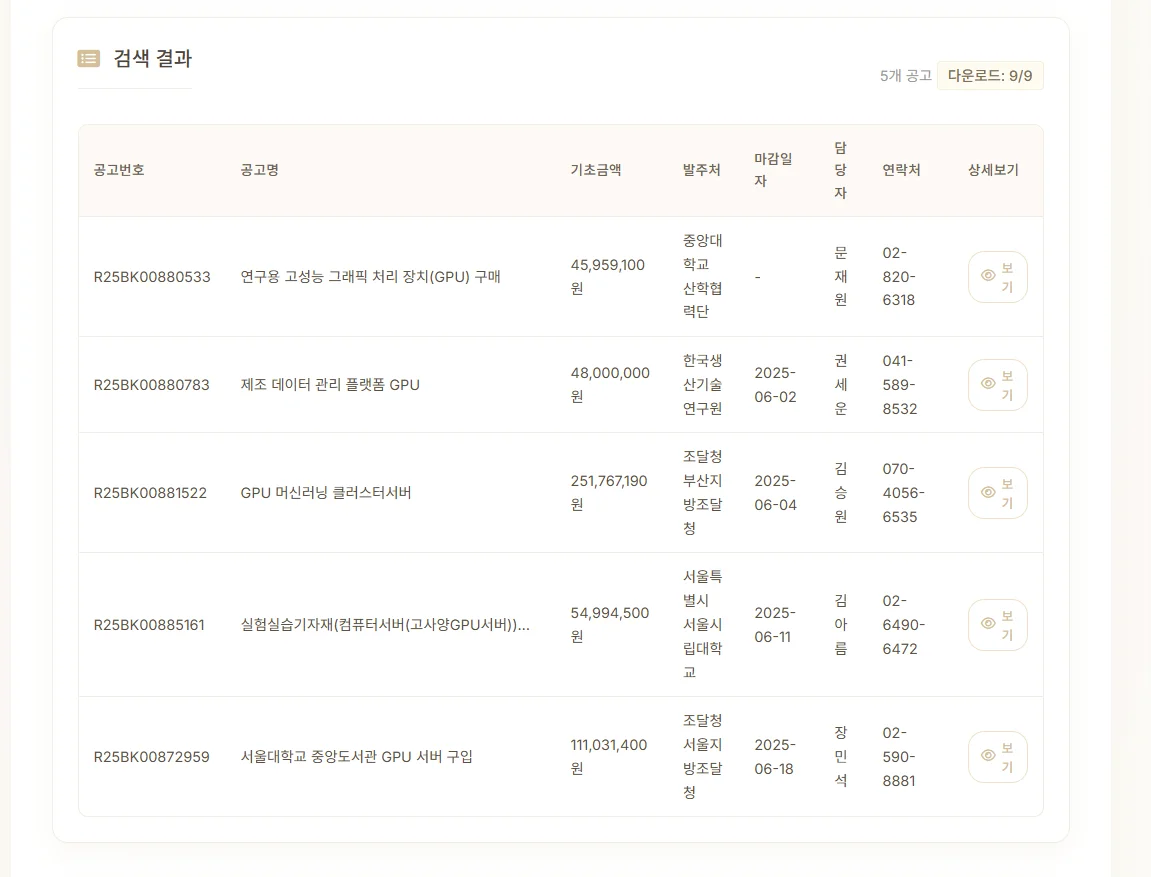Screen dimensions: 1151x877
Task: Select notice number R25BK00885161
Action: click(x=149, y=625)
